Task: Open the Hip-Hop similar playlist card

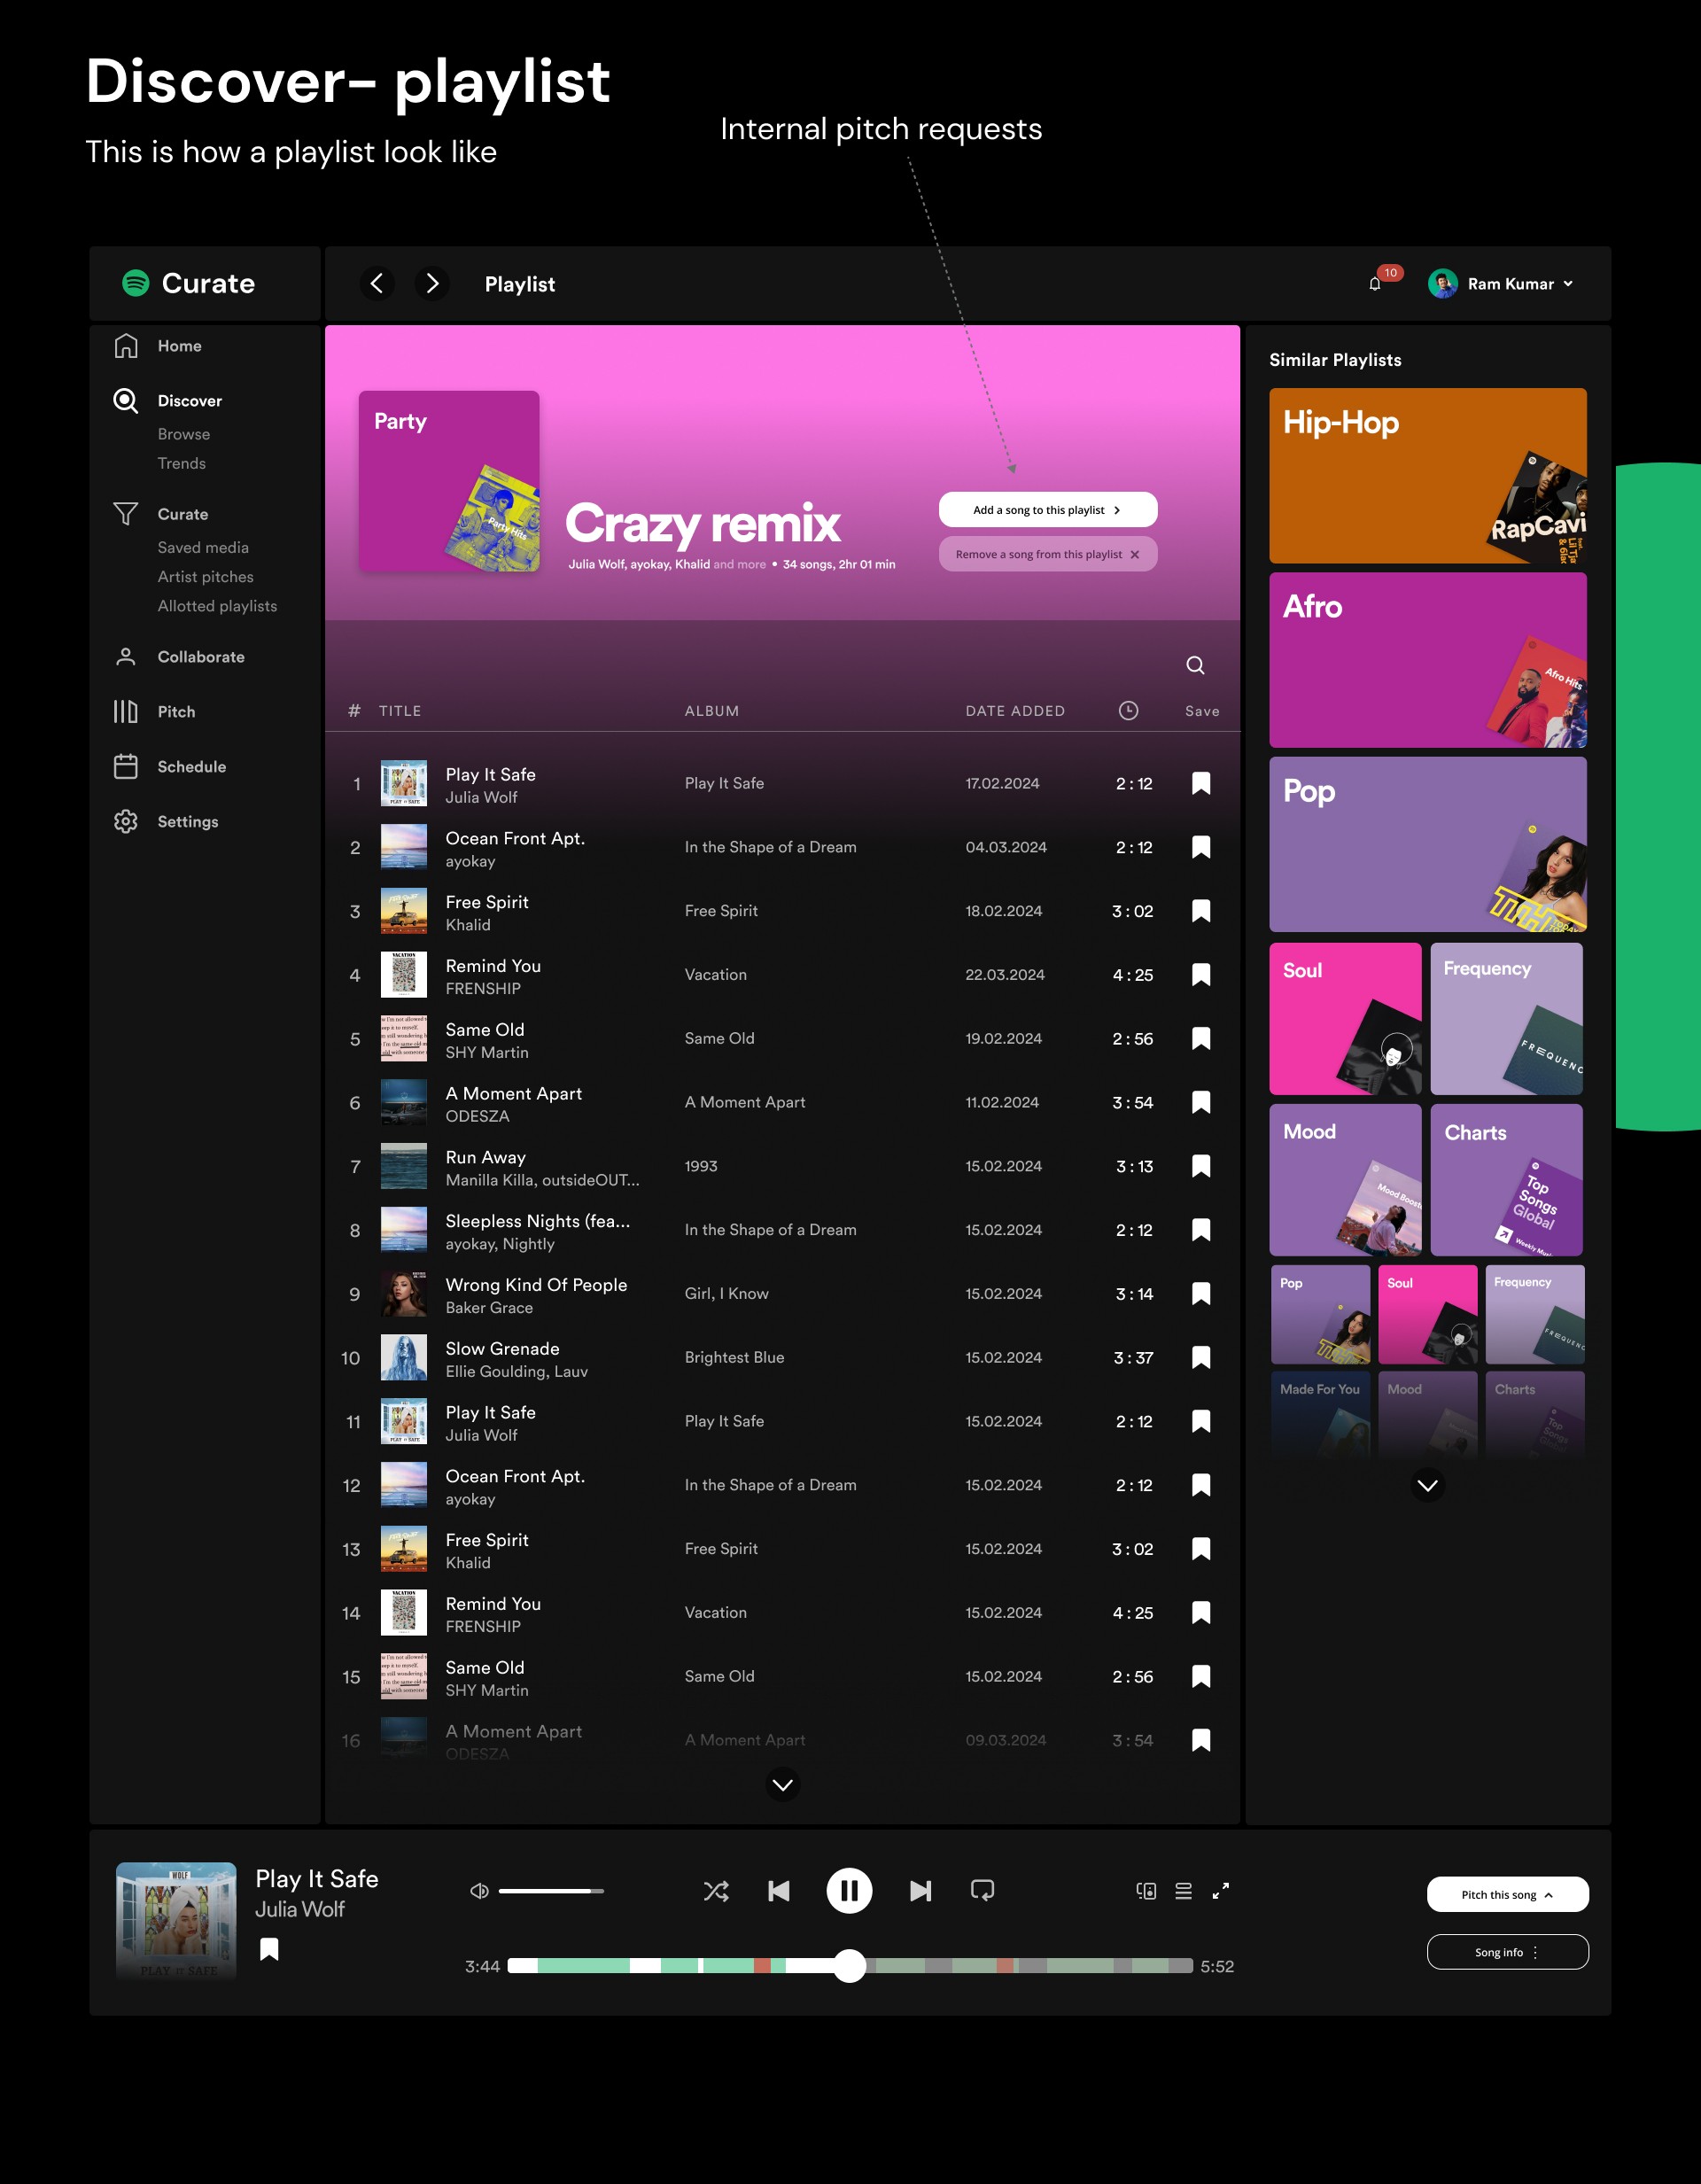Action: (1427, 476)
